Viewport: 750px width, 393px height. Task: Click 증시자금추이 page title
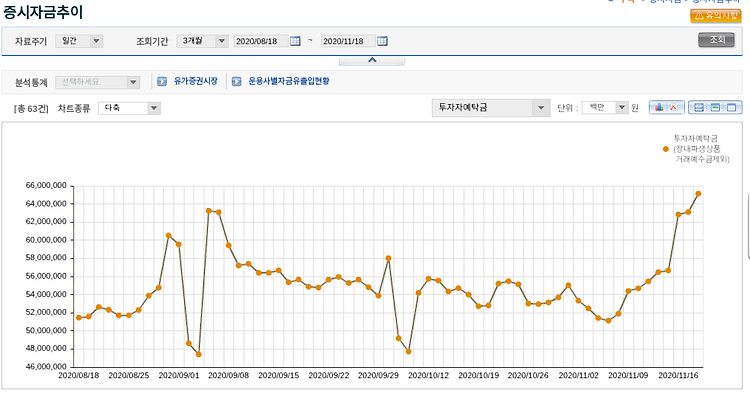(x=43, y=12)
